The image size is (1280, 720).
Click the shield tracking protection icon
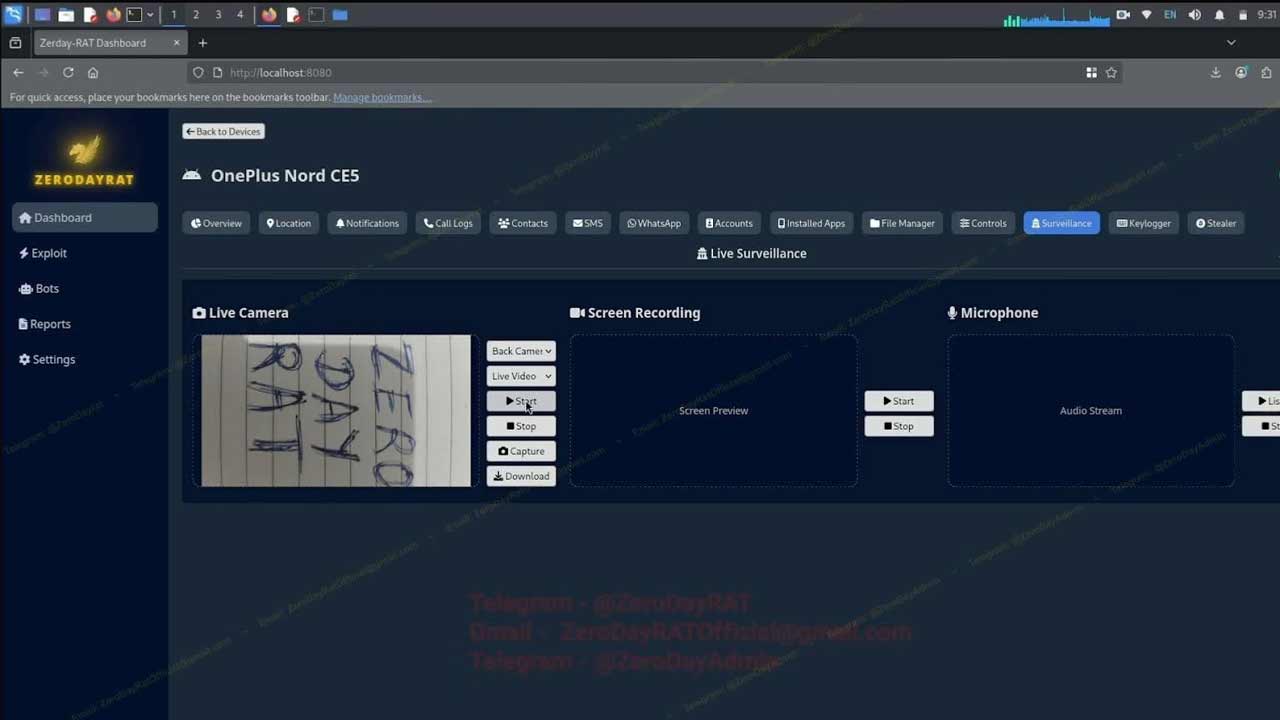(198, 73)
